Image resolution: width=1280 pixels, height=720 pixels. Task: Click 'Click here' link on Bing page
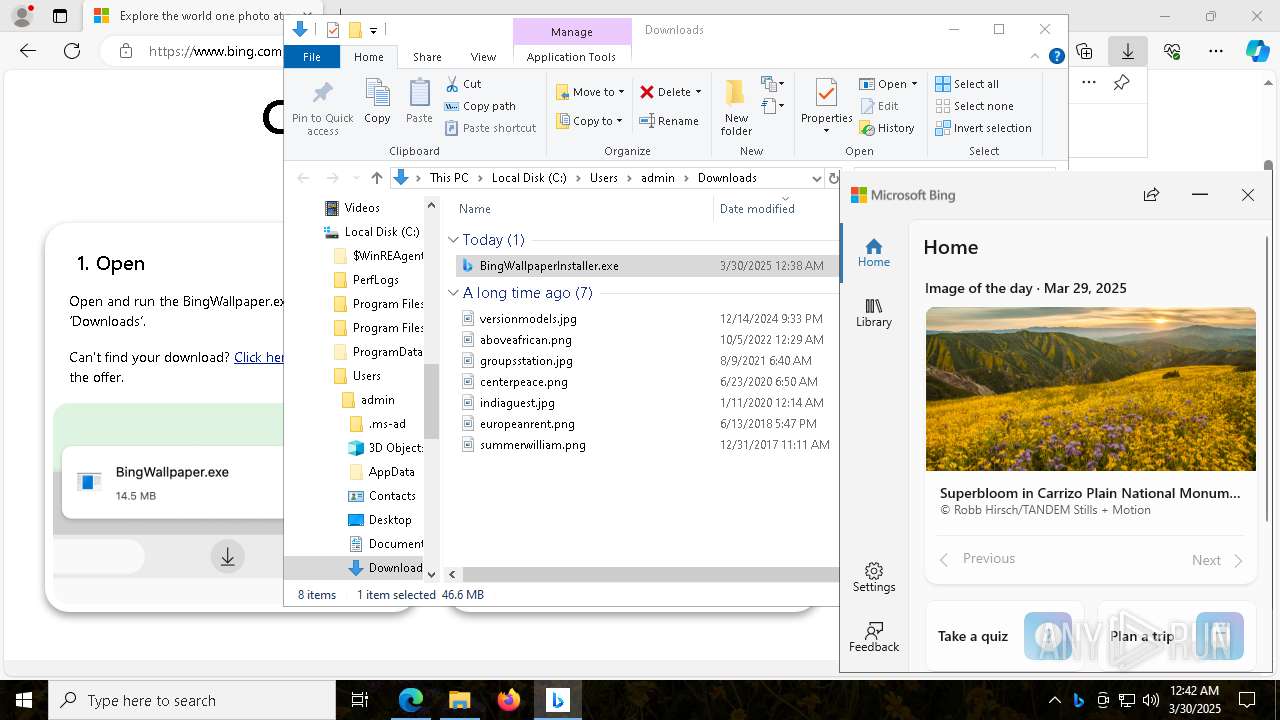[259, 357]
